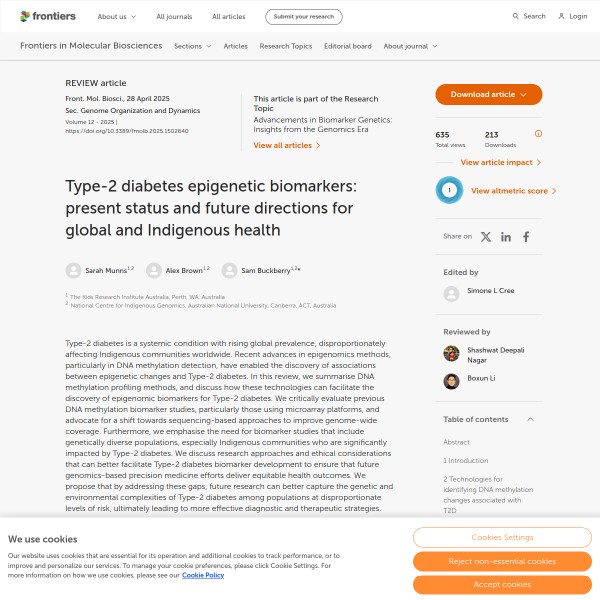
Task: Share article on X
Action: pyautogui.click(x=486, y=237)
